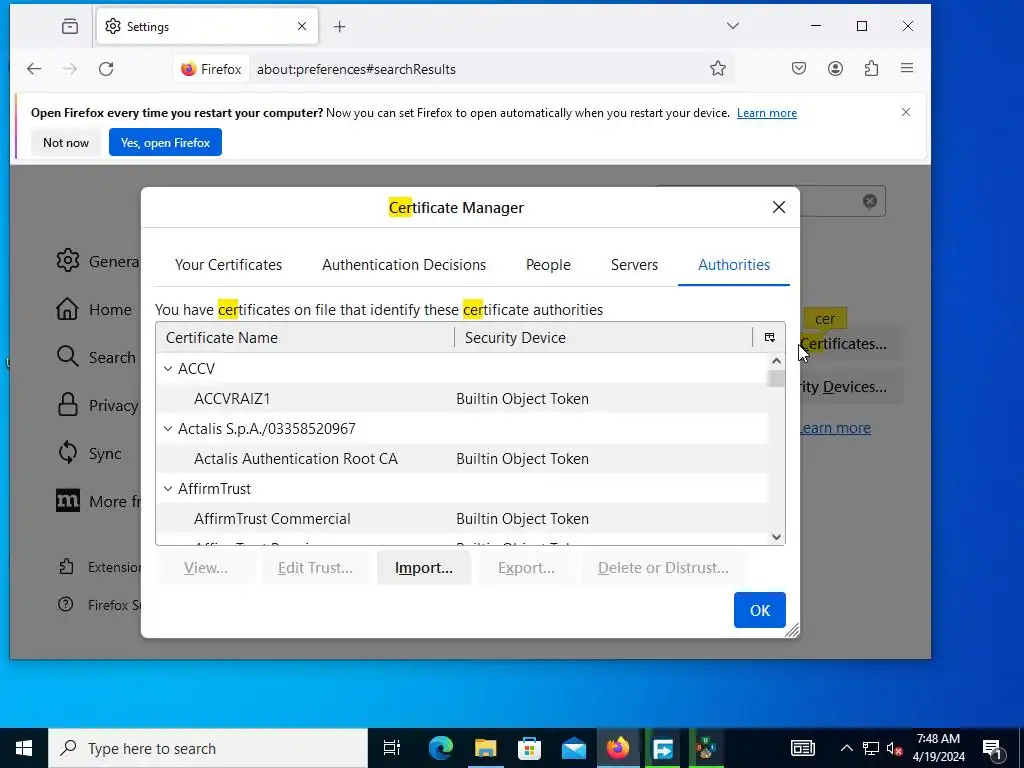Switch to the People tab
This screenshot has height=768, width=1024.
click(x=548, y=264)
